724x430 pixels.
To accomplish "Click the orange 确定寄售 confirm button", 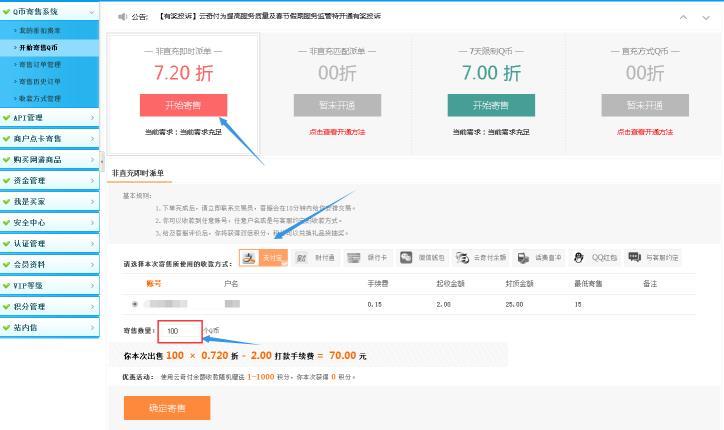I will [x=167, y=408].
